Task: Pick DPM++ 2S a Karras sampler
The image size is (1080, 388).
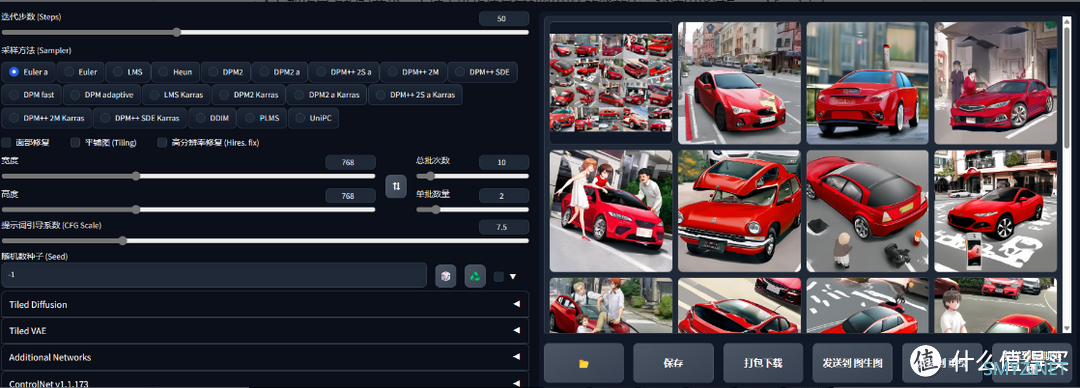Action: point(415,94)
